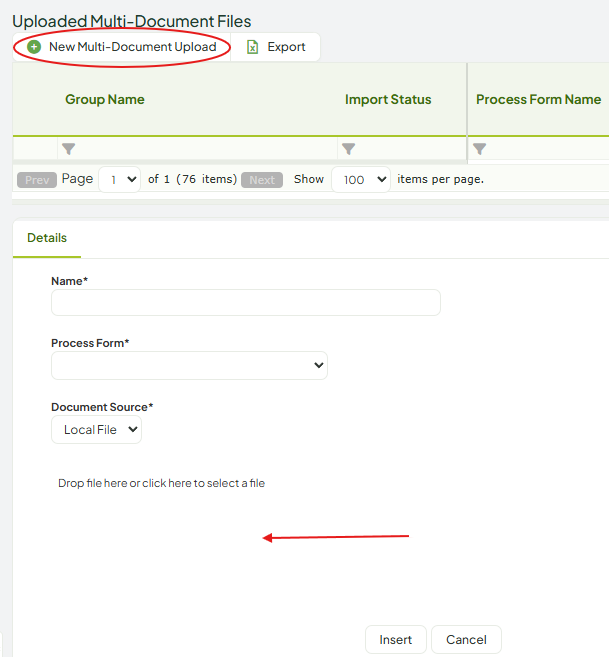Click the drop file area to select file
Screen dimensions: 609x657
161,483
